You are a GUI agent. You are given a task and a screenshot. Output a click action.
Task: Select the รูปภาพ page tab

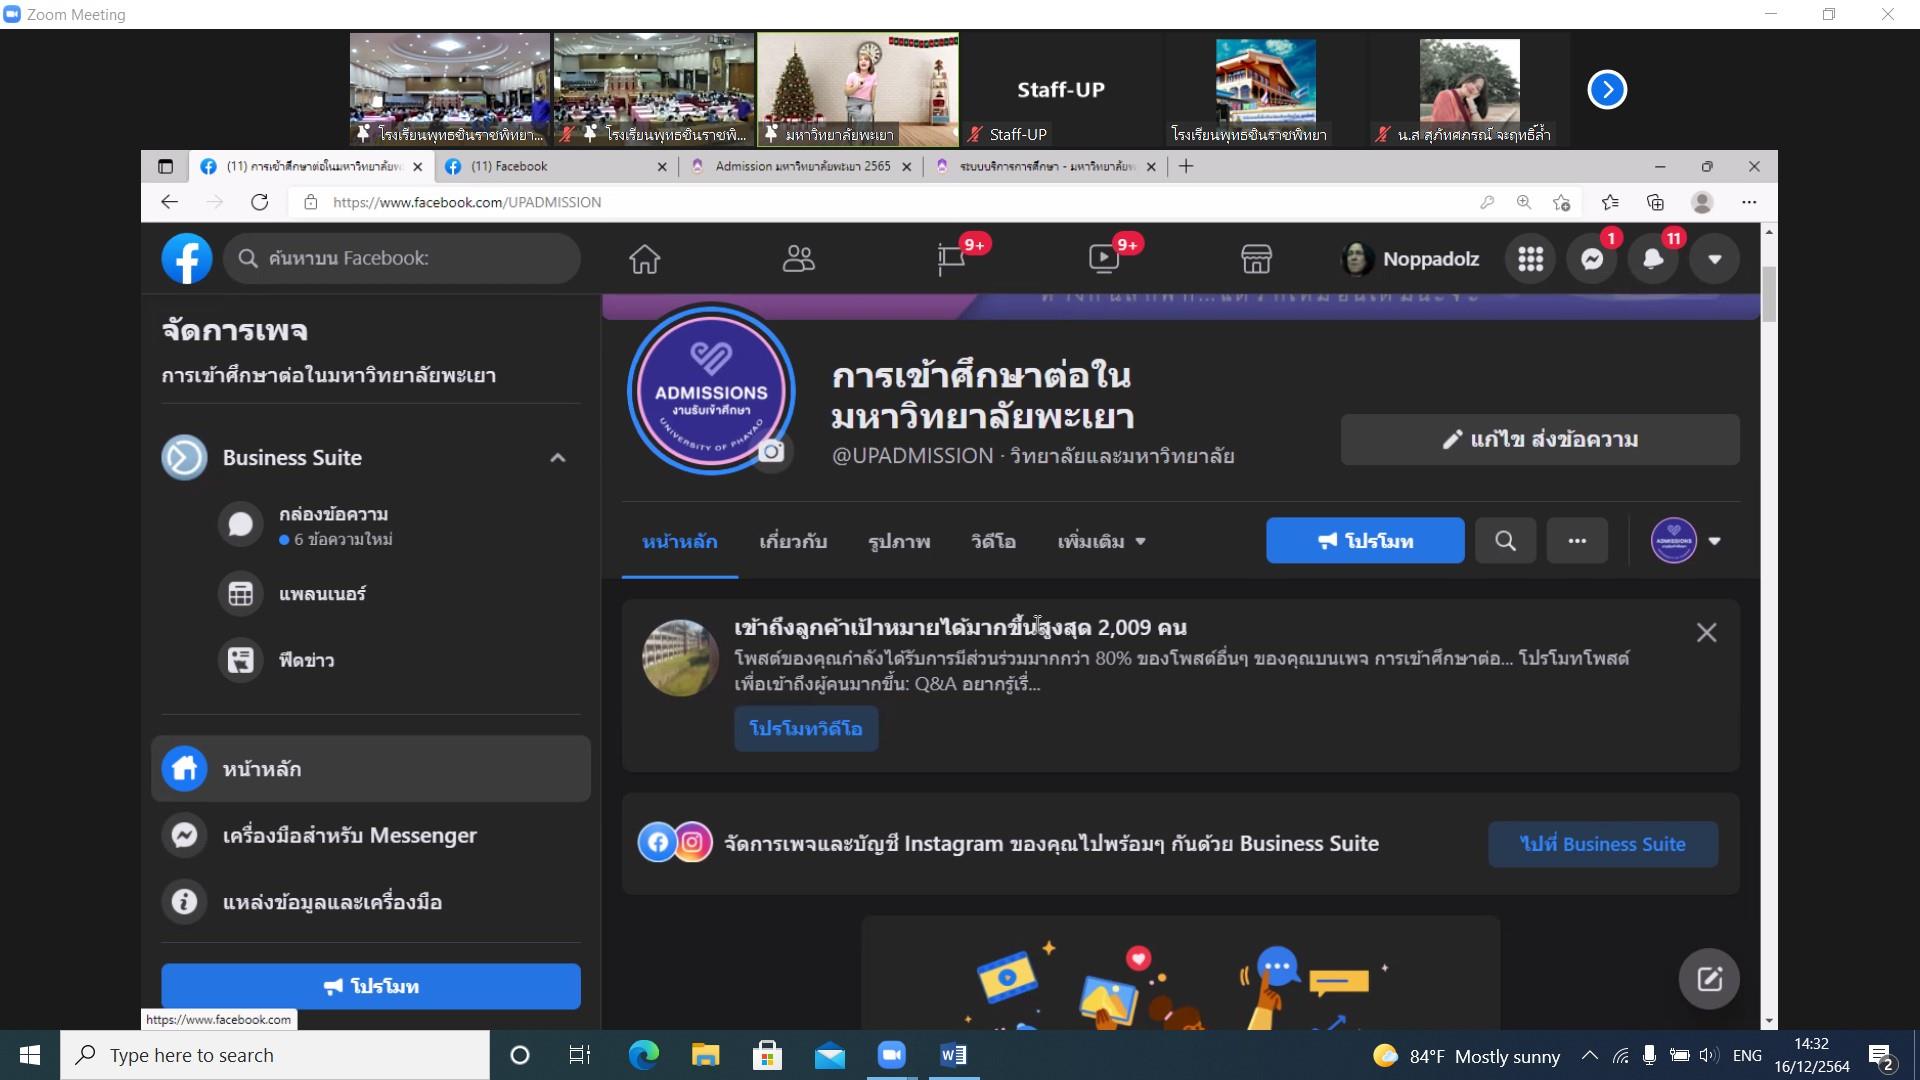[899, 542]
